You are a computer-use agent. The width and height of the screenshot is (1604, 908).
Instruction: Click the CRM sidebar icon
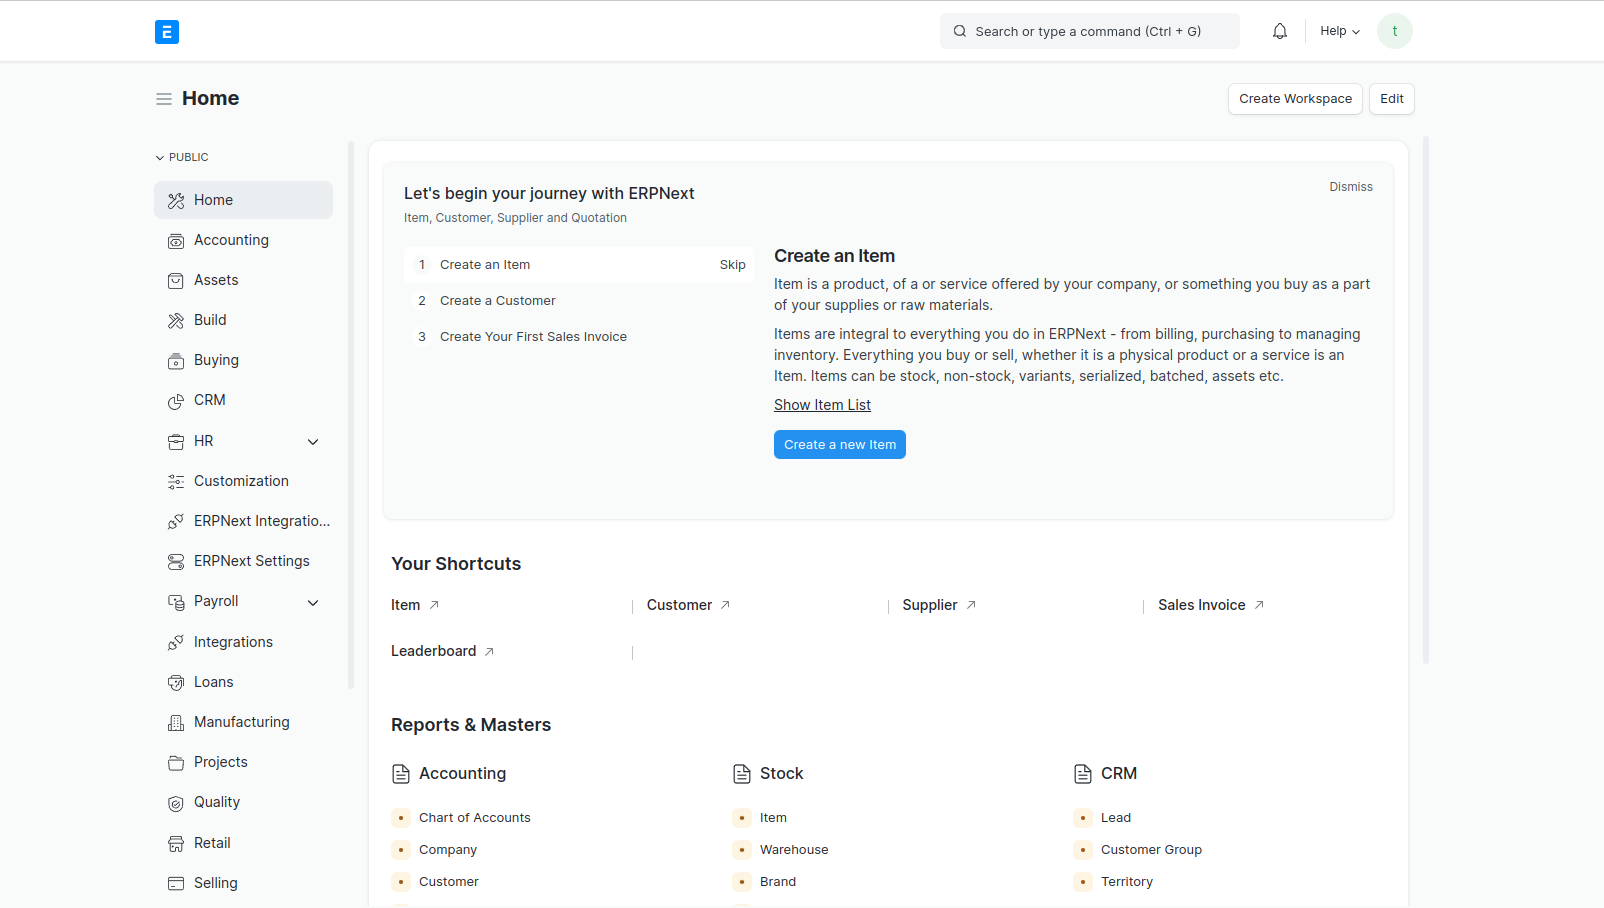click(176, 401)
